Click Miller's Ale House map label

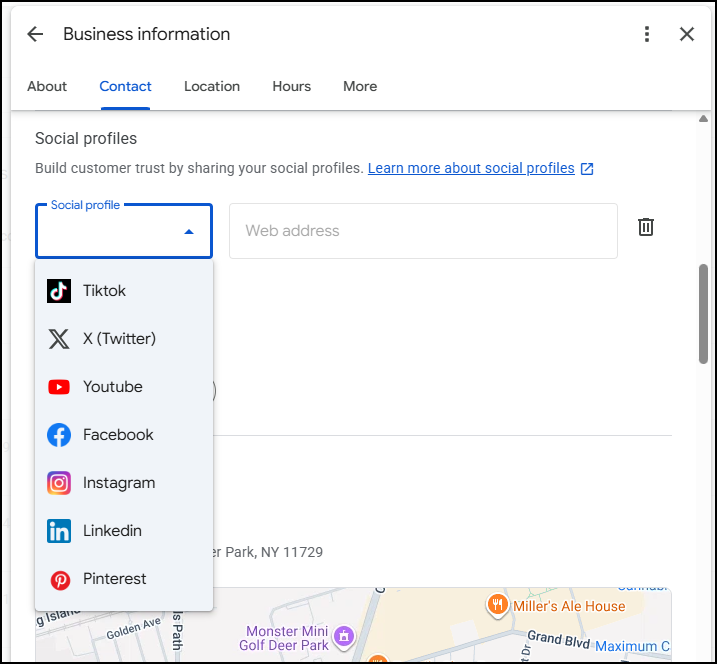click(x=569, y=606)
